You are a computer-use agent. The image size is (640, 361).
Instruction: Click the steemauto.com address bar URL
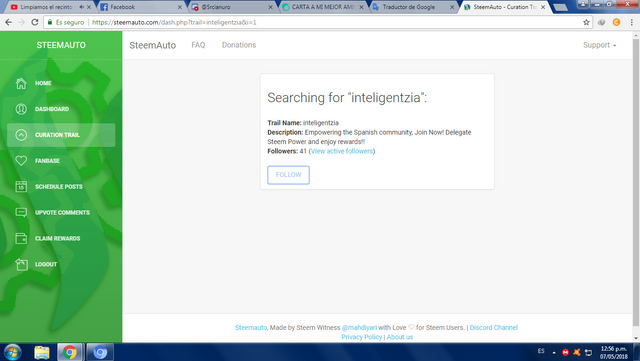click(174, 22)
